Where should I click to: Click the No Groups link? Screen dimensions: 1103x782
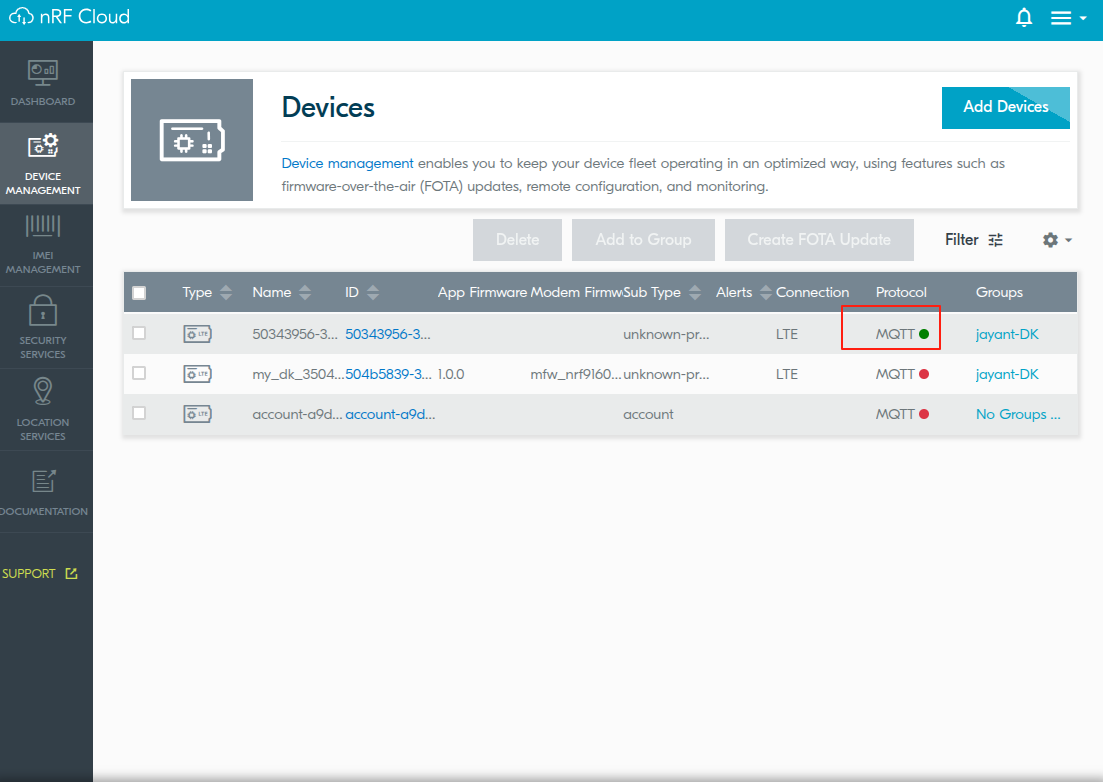coord(1018,414)
